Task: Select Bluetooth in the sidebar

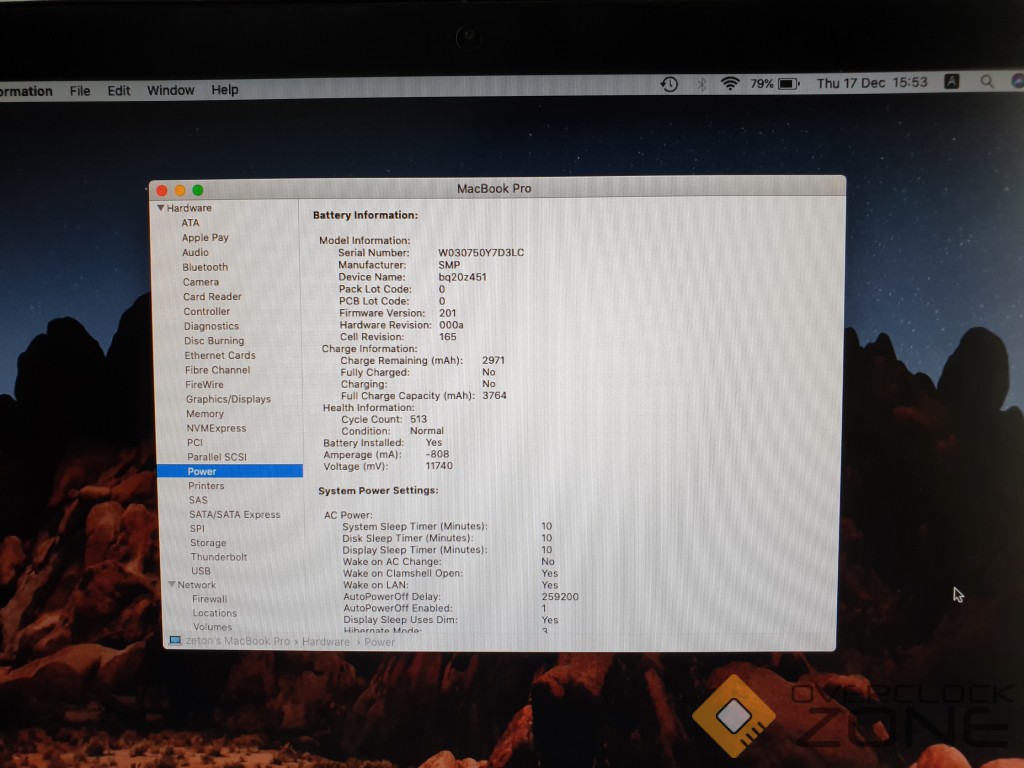Action: pos(205,267)
